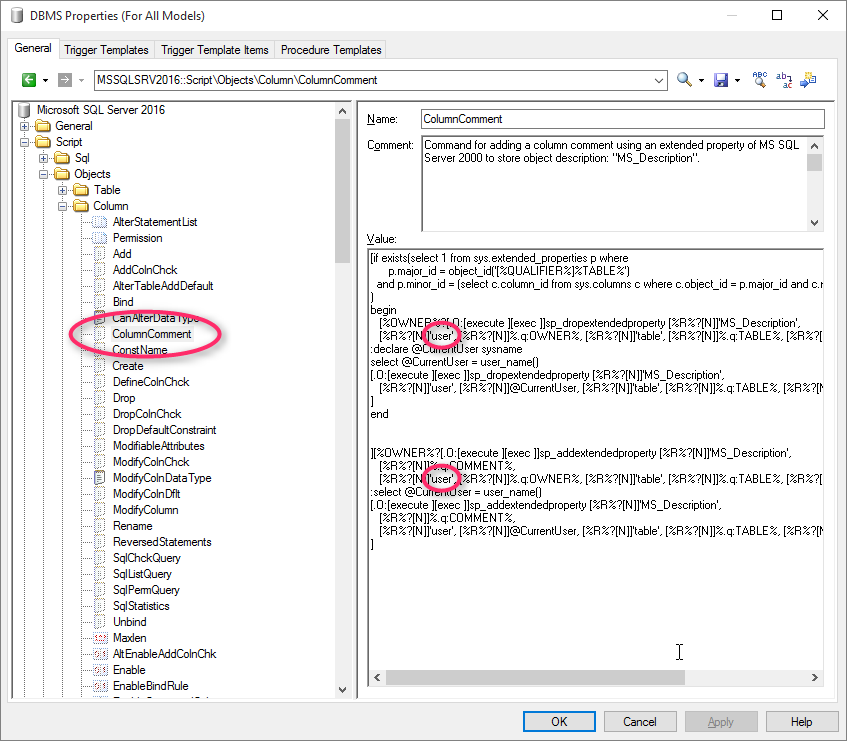Viewport: 847px width, 741px height.
Task: Open the Procedure Templates tab
Action: pyautogui.click(x=330, y=50)
